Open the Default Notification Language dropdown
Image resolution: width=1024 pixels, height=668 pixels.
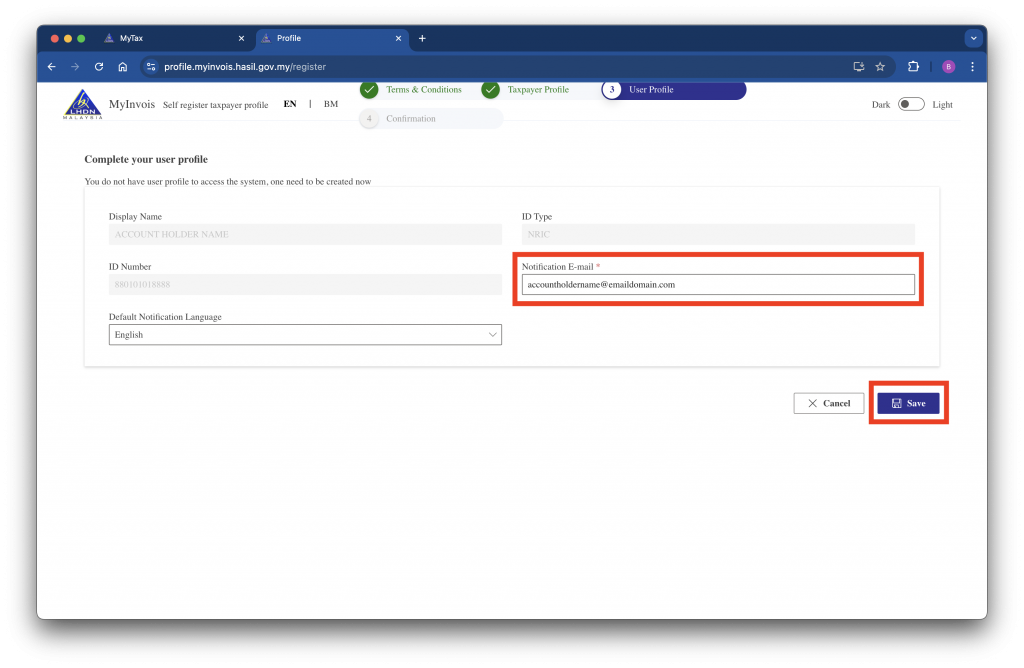(305, 335)
